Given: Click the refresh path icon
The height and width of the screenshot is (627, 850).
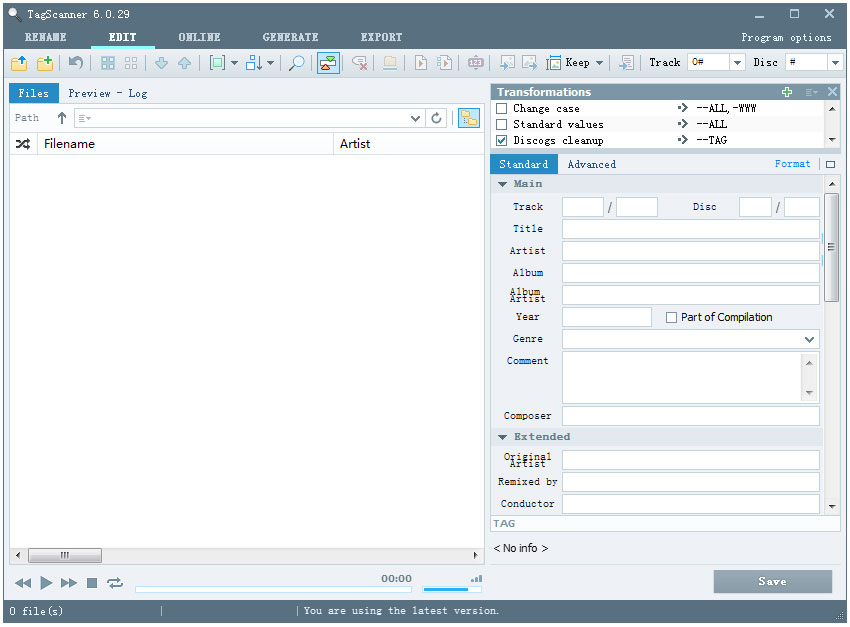Looking at the screenshot, I should pyautogui.click(x=436, y=118).
